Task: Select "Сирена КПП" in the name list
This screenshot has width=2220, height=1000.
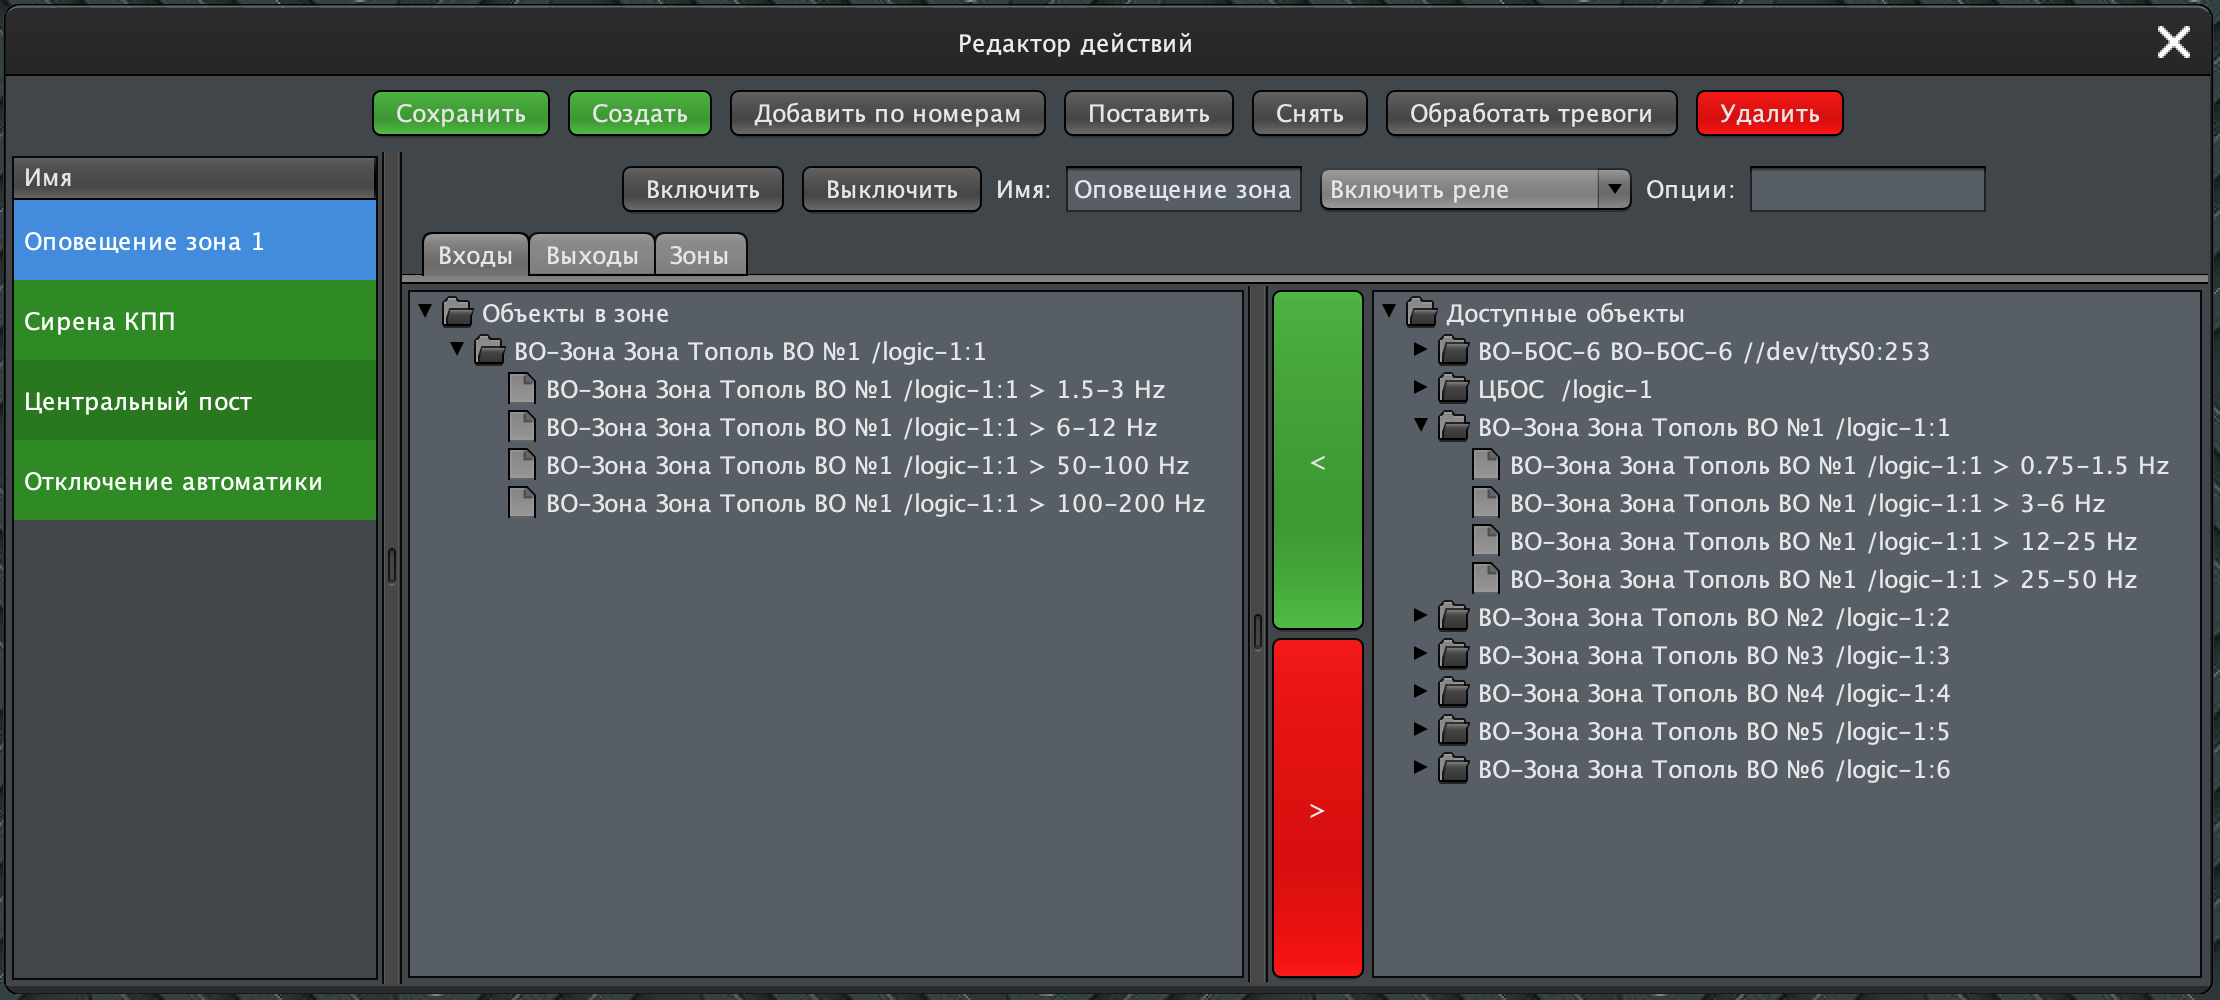Action: click(100, 321)
